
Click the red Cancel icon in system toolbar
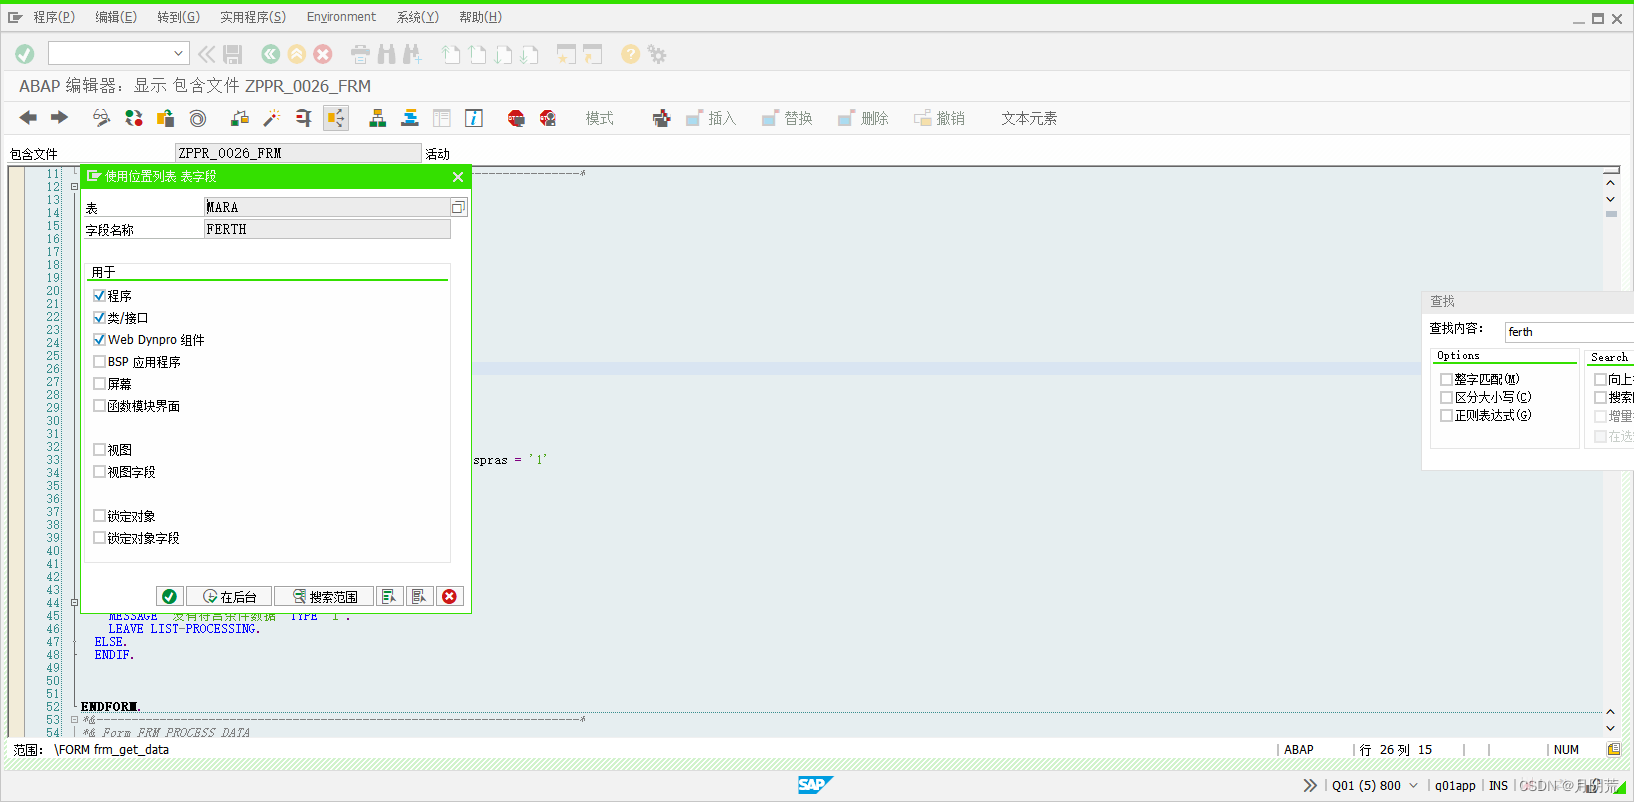(323, 54)
